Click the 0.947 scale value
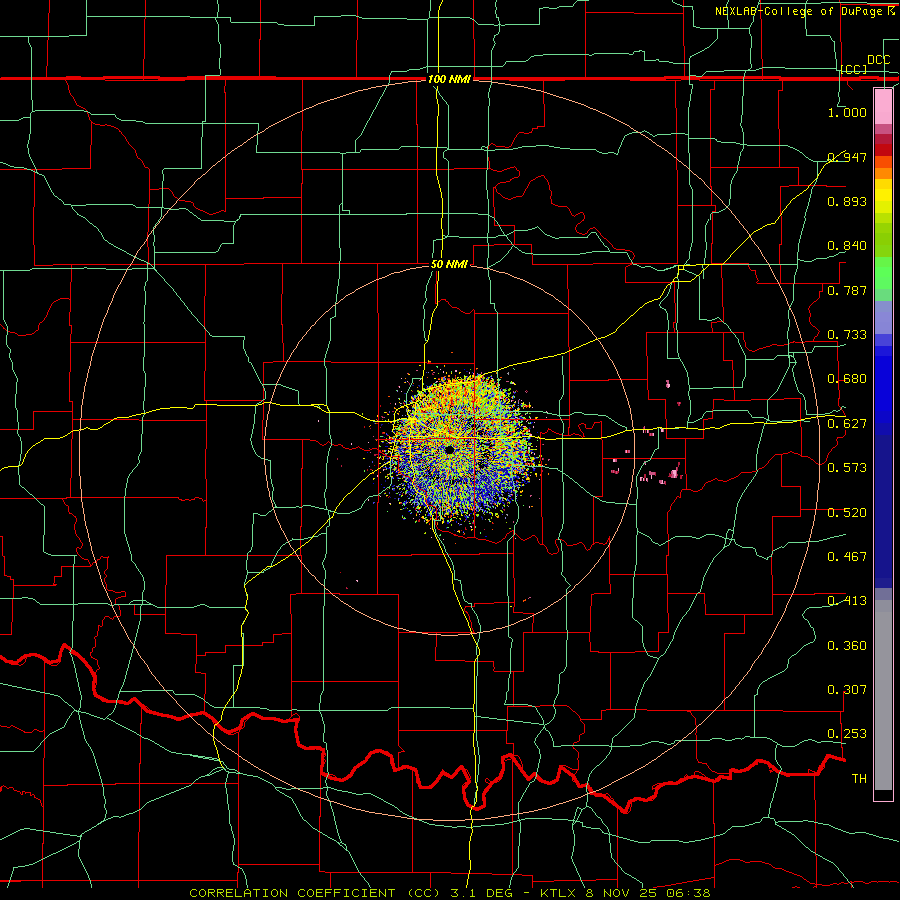This screenshot has height=900, width=900. click(x=847, y=157)
